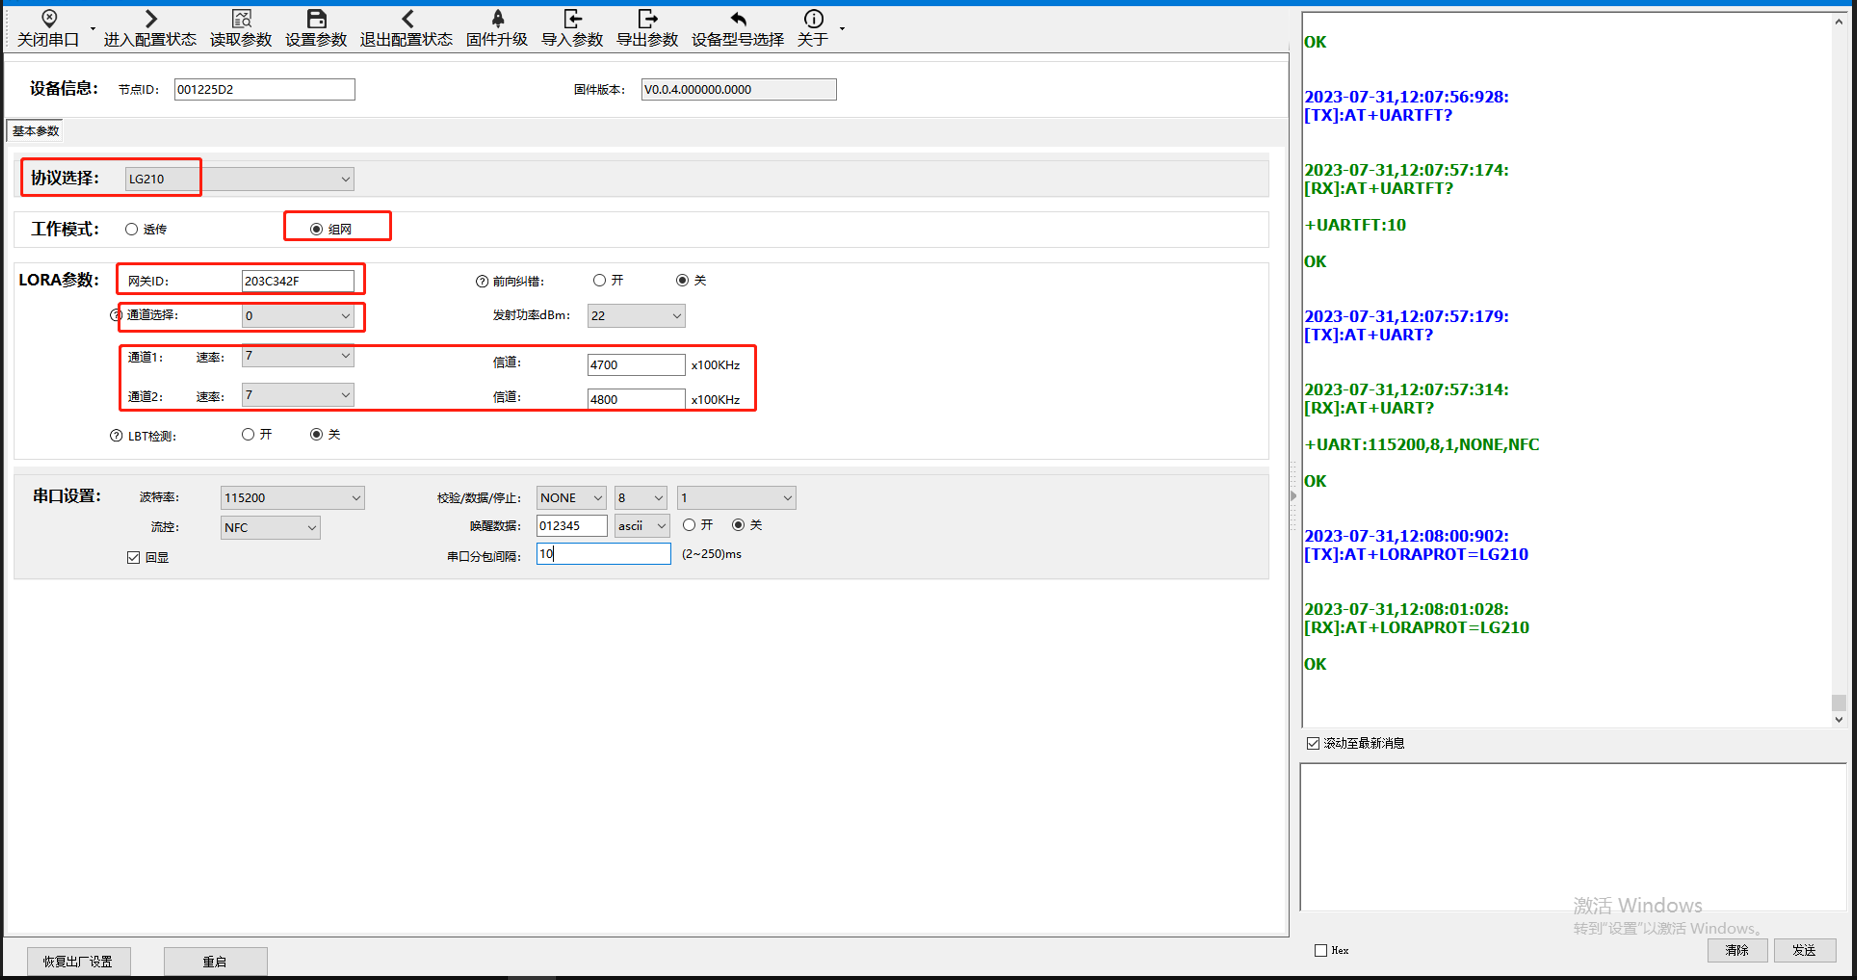Click 通道1 信道 field 4700
1857x980 pixels.
click(636, 365)
